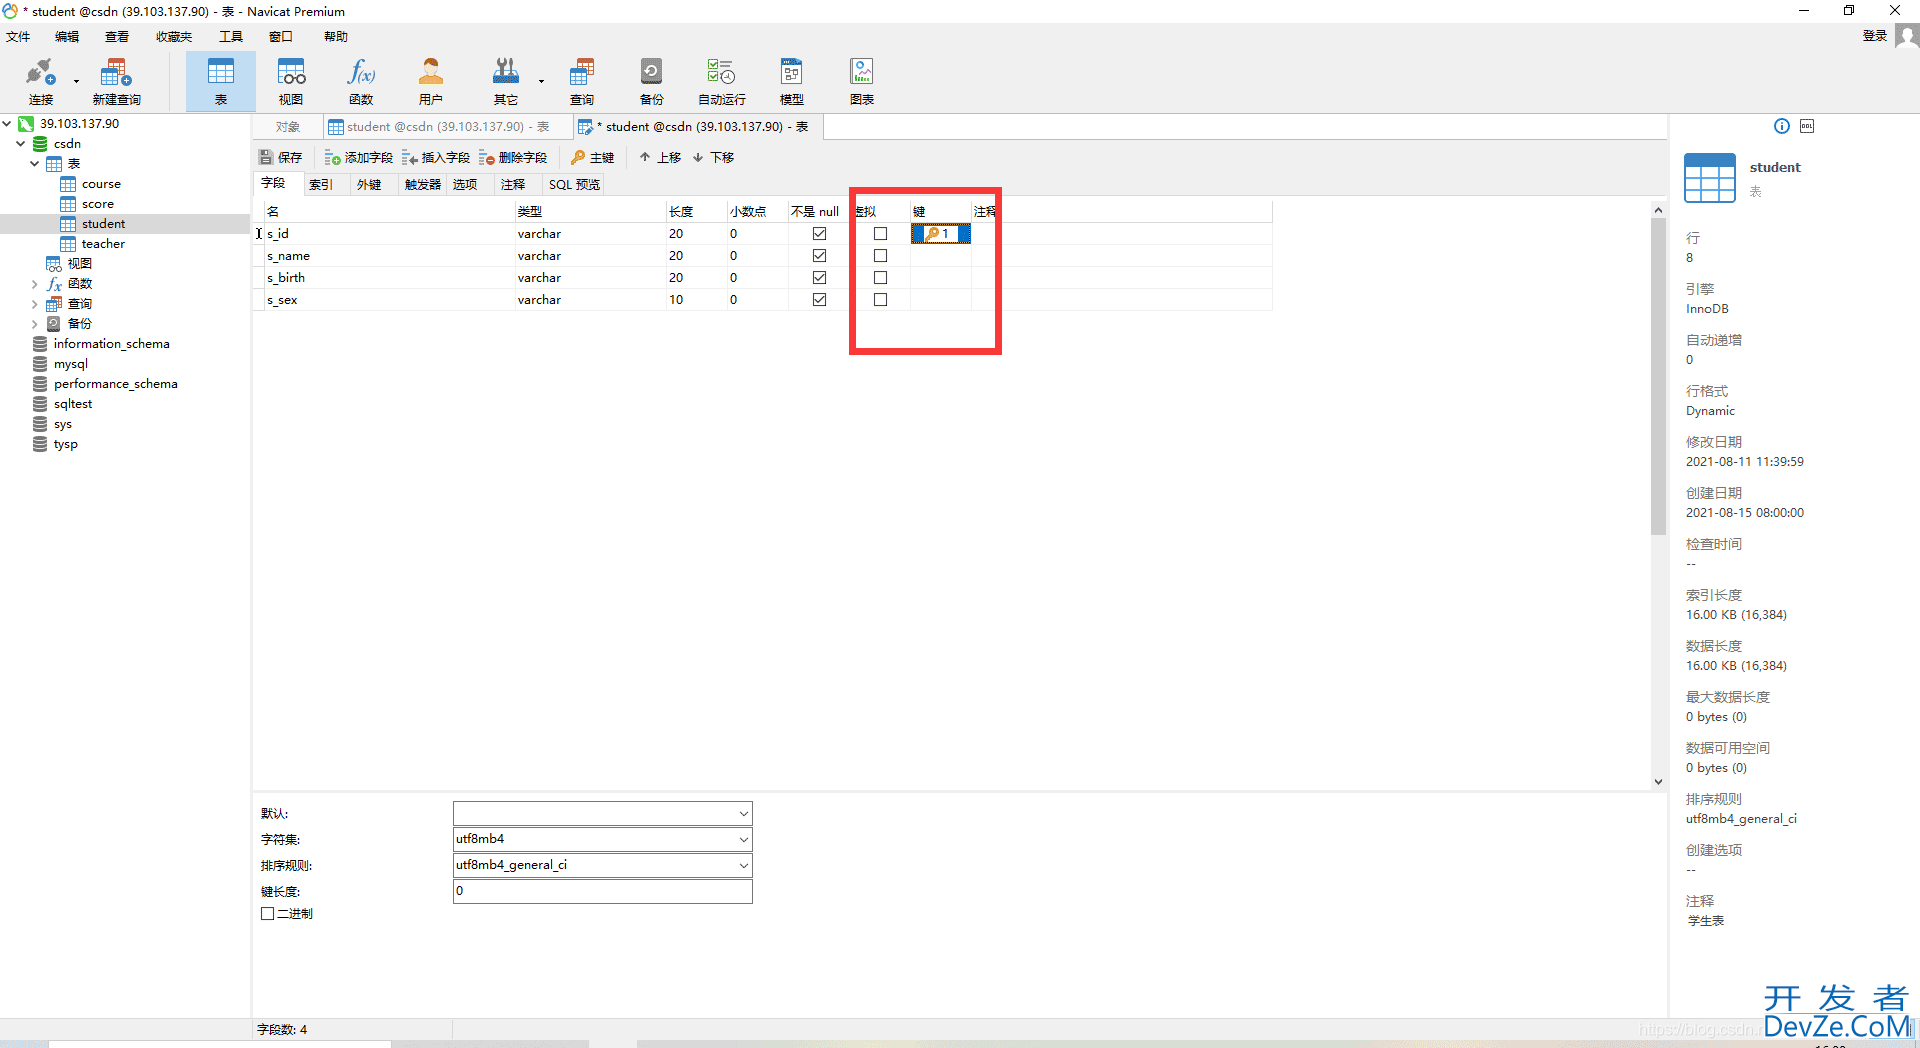
Task: Expand the Queries (查询) tree node
Action: [34, 304]
